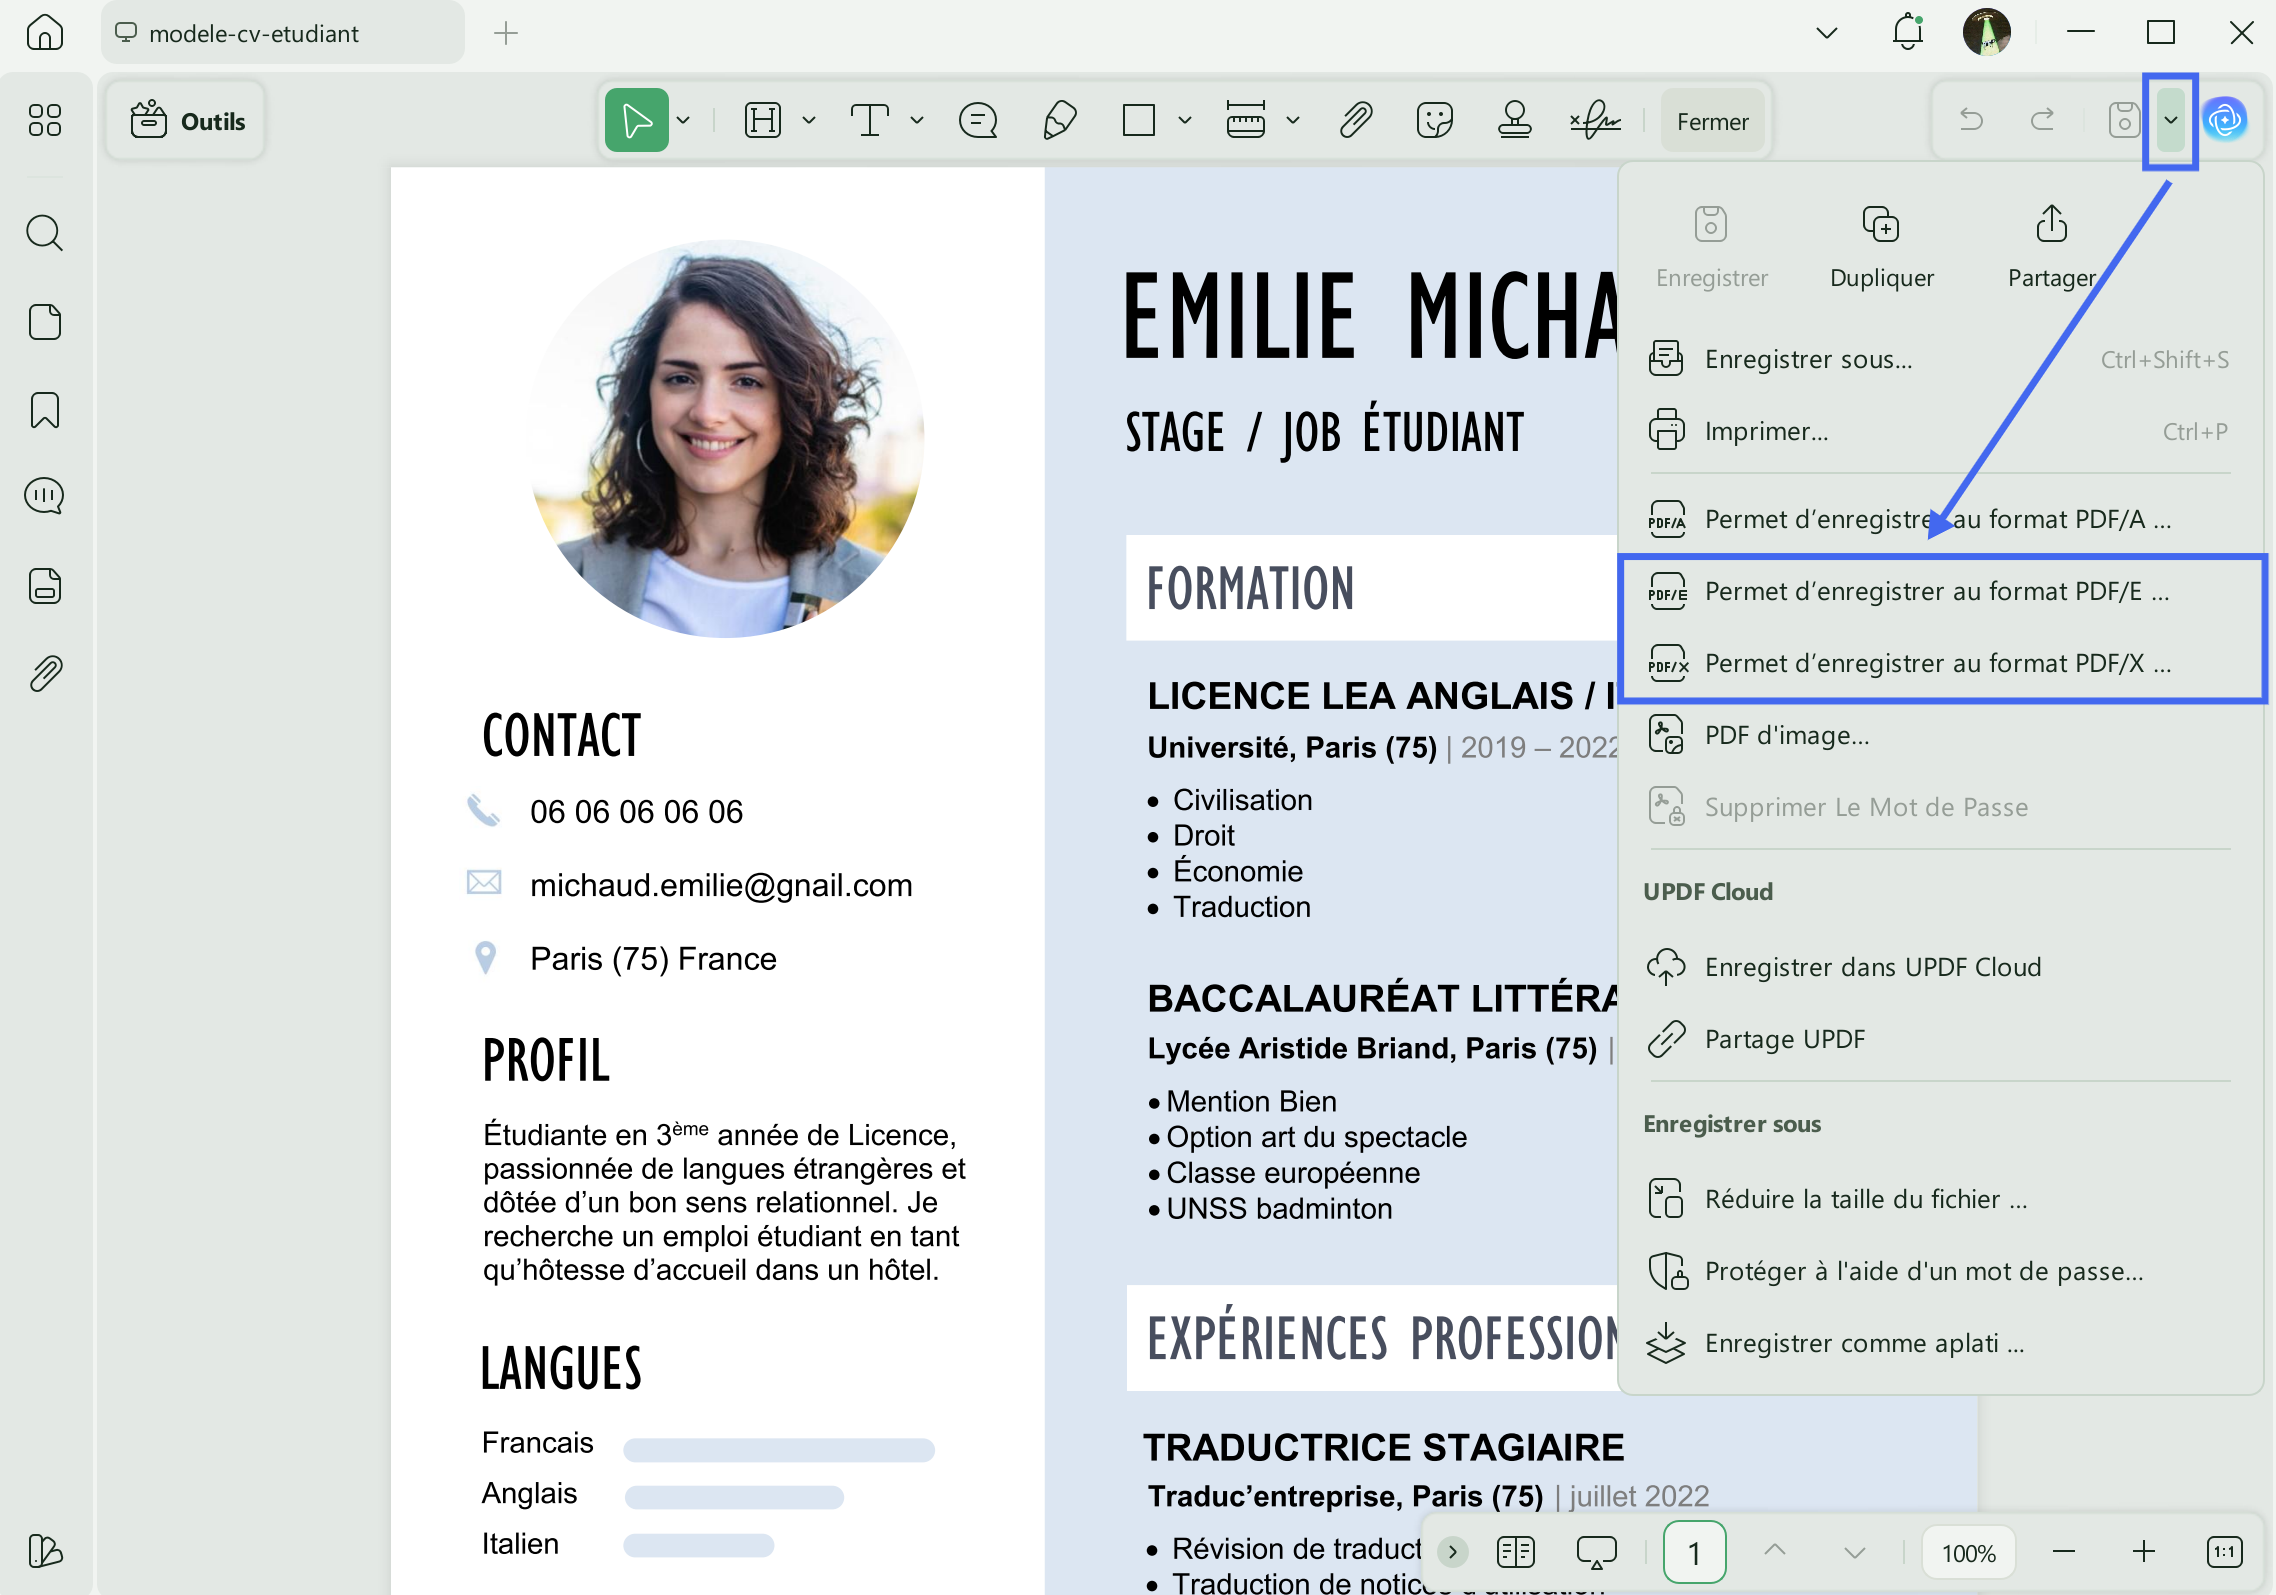Select the comment annotation tool
This screenshot has height=1595, width=2276.
point(978,120)
